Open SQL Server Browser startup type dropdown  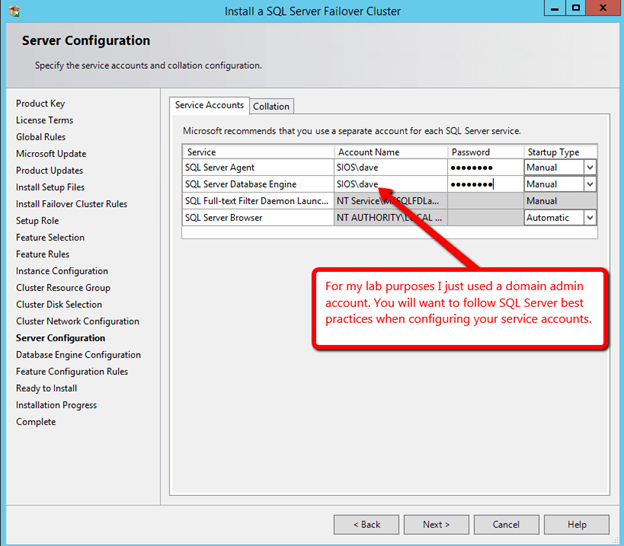click(589, 218)
